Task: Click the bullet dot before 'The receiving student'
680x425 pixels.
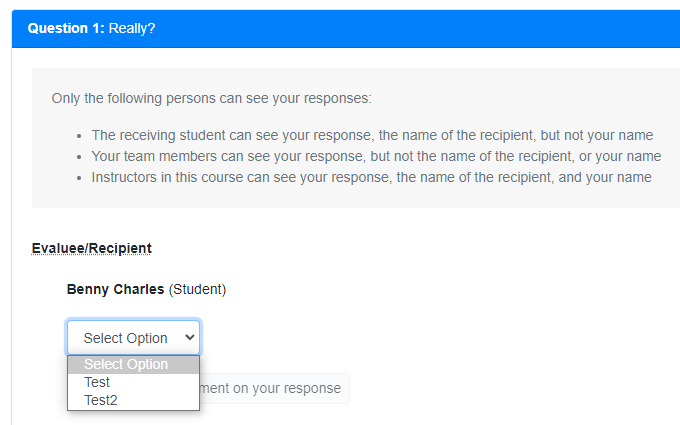Action: pyautogui.click(x=79, y=135)
